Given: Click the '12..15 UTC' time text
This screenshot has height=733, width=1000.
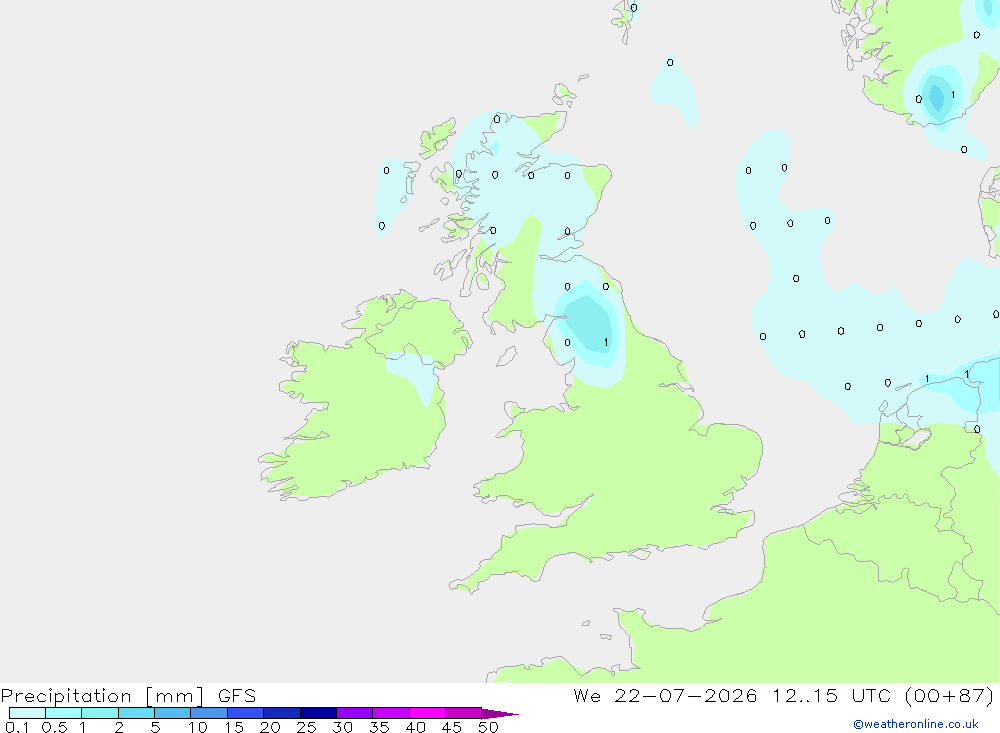Looking at the screenshot, I should coord(831,695).
